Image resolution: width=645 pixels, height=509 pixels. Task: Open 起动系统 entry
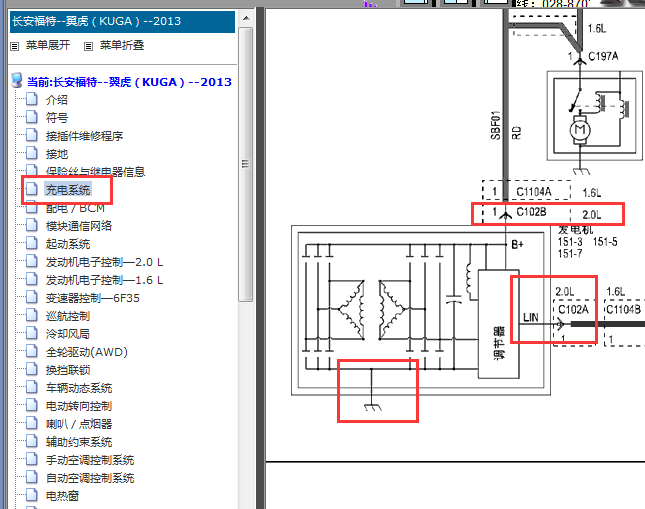tap(68, 244)
